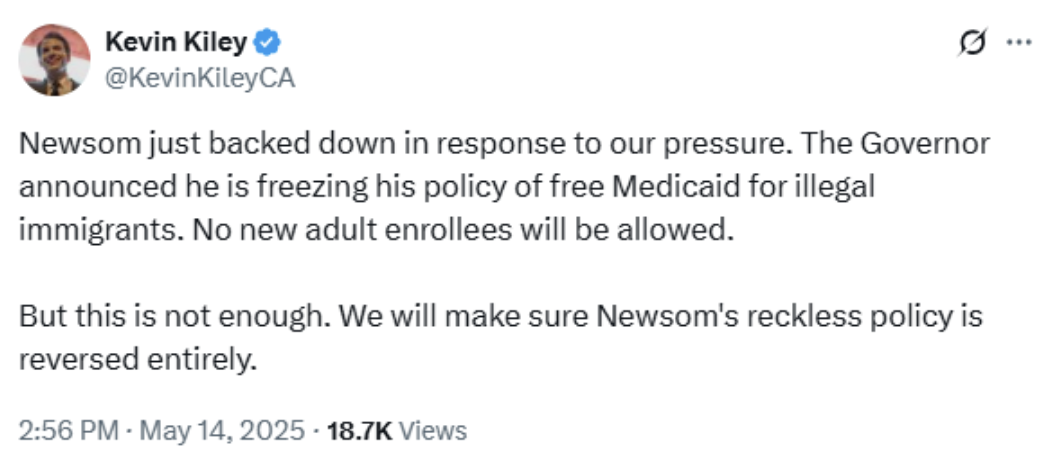The image size is (1058, 464).
Task: Visit the @KevinKileyCA handle link
Action: [x=200, y=78]
